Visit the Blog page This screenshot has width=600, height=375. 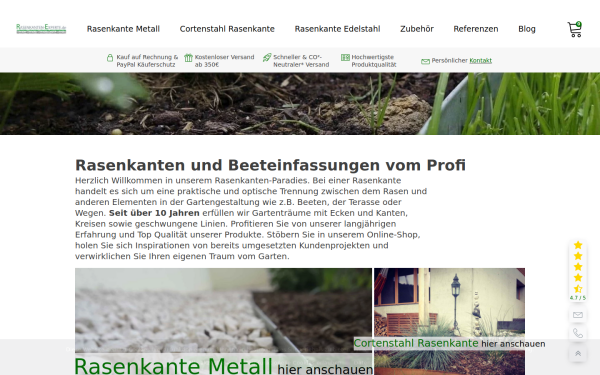point(527,29)
